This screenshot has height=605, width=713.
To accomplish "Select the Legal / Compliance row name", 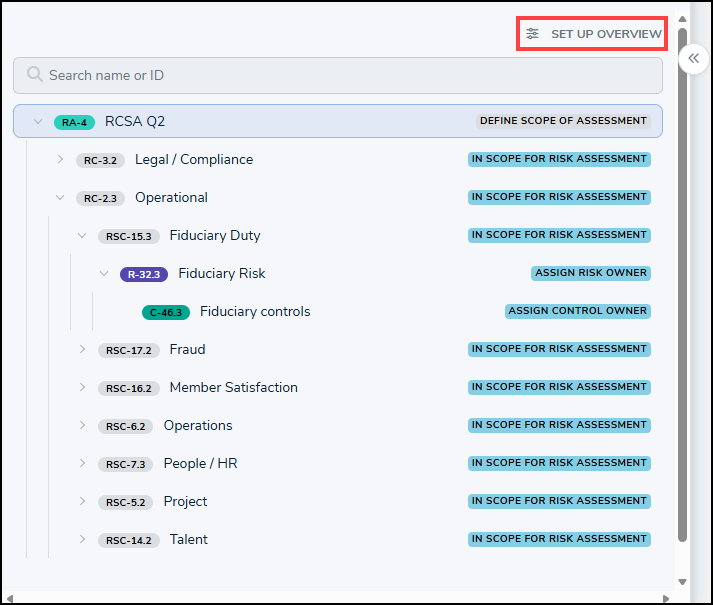I will (x=194, y=160).
